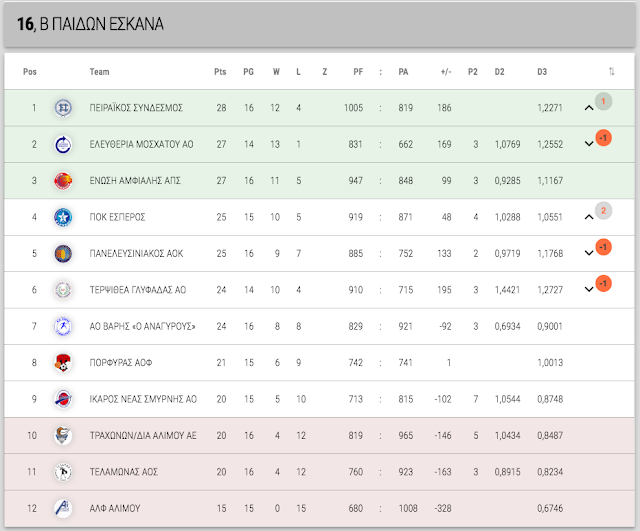Screen dimensions: 640x531
Task: Sort by the Pts column header
Action: (220, 72)
